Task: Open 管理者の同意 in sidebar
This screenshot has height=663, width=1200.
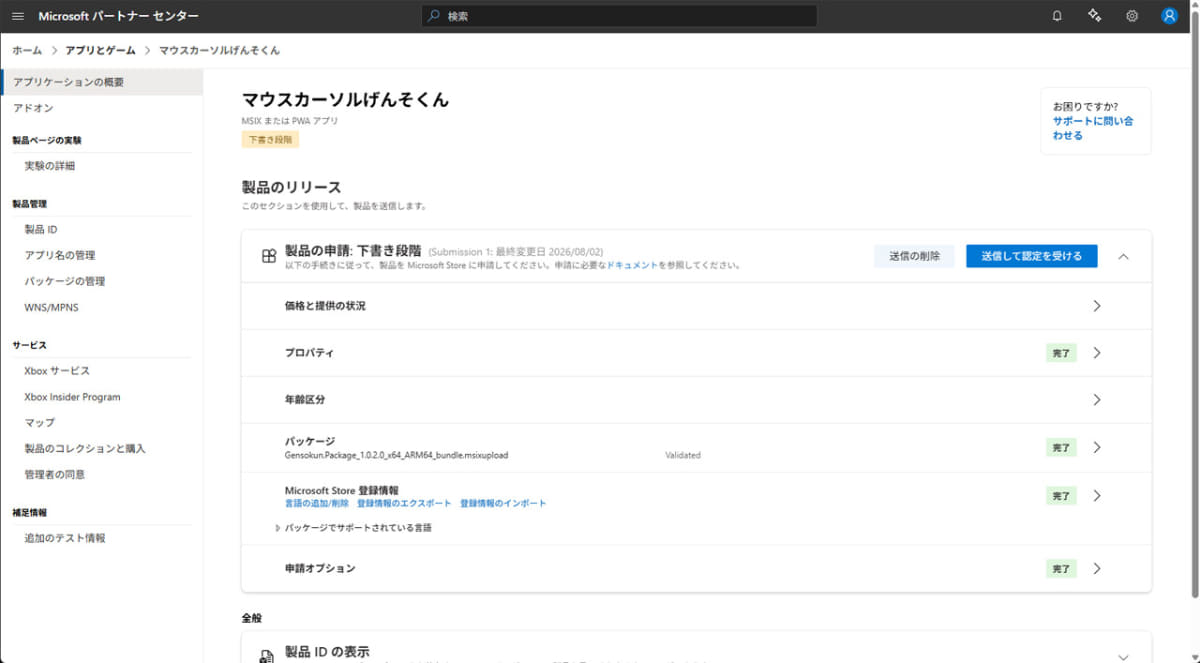Action: point(54,475)
